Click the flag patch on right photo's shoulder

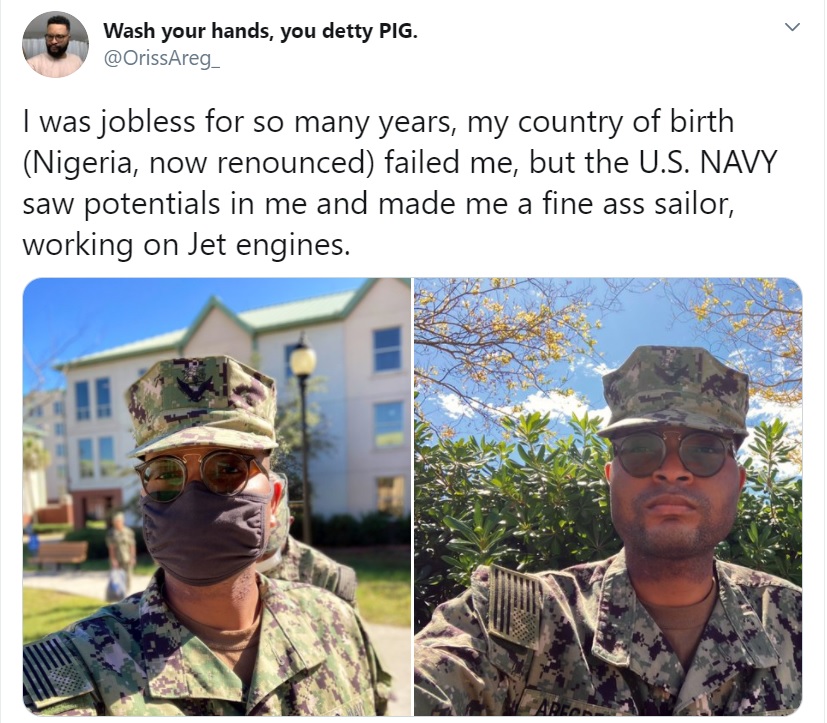click(515, 605)
